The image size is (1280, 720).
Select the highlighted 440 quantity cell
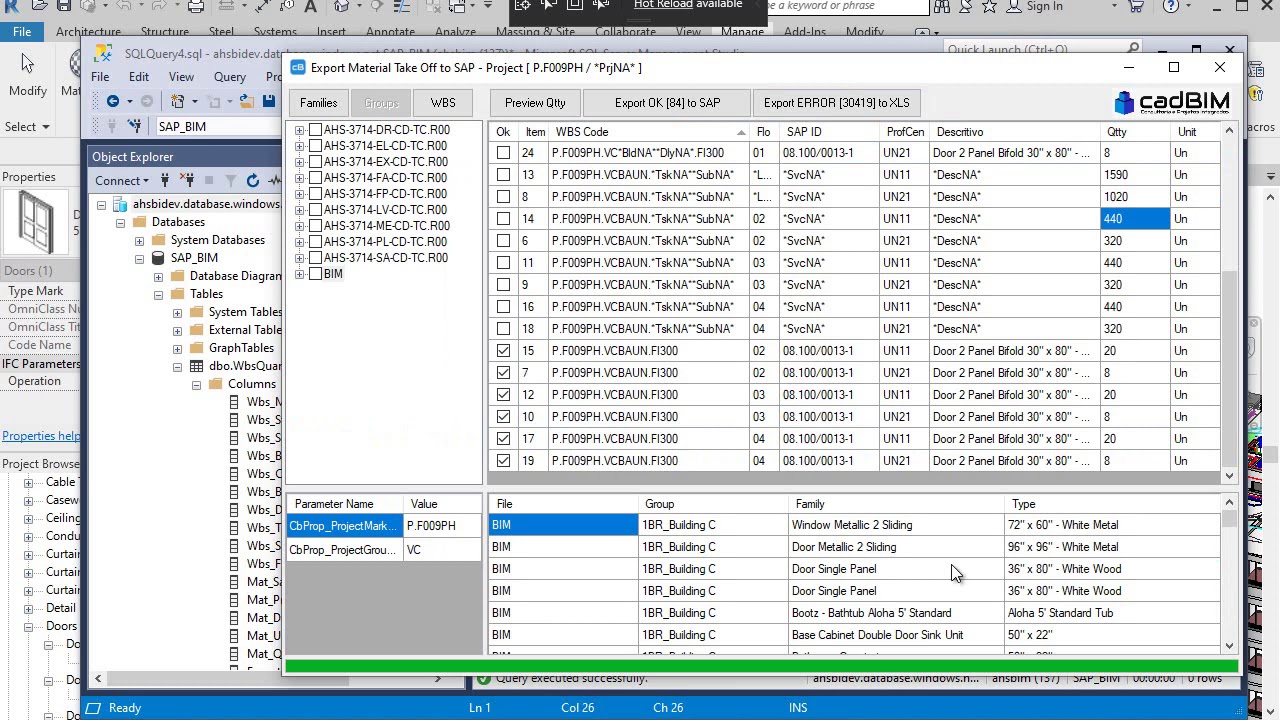1135,219
